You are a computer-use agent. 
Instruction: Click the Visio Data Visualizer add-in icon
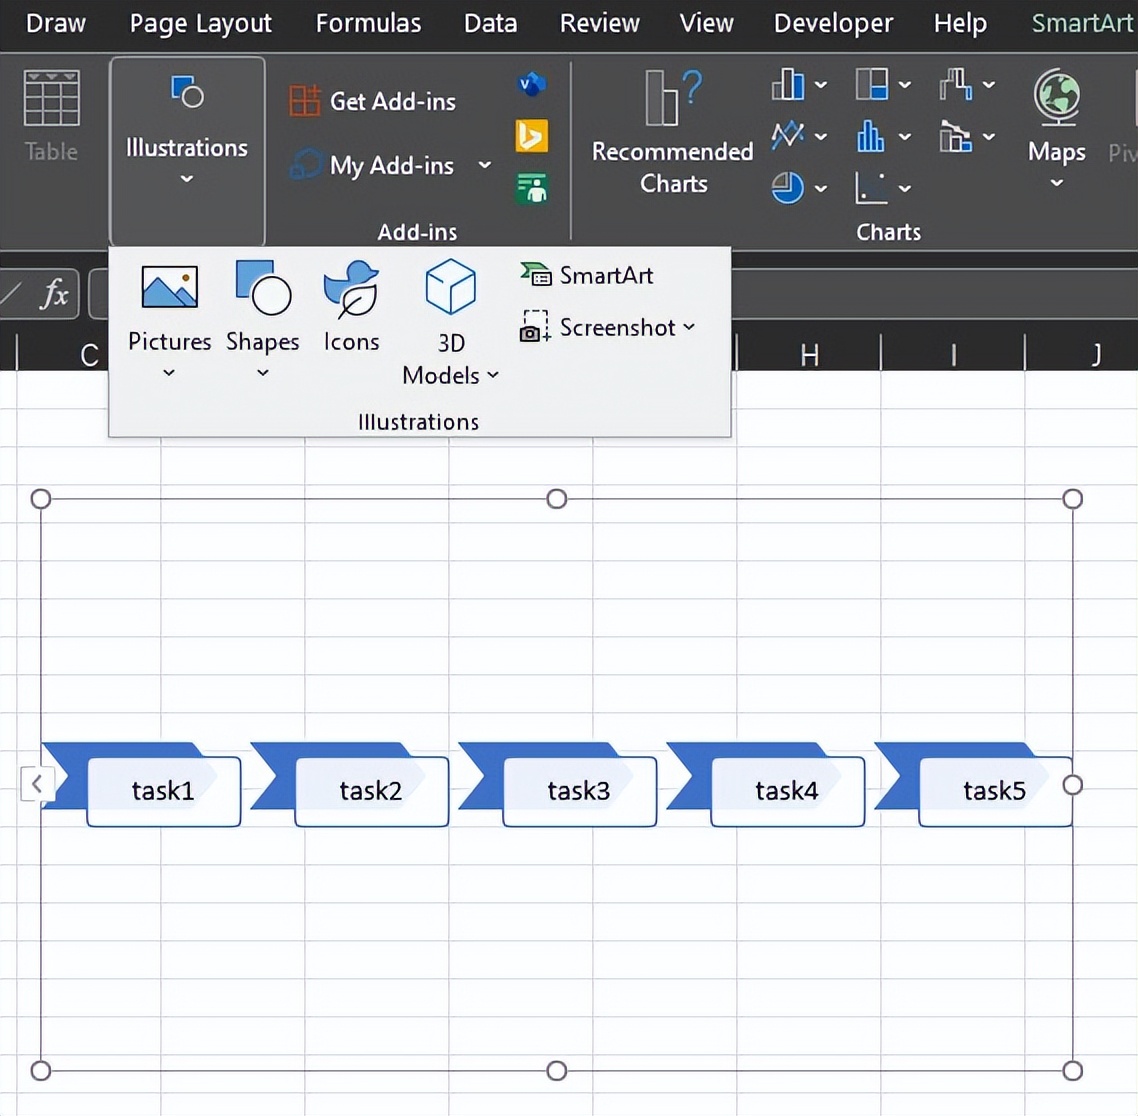531,85
